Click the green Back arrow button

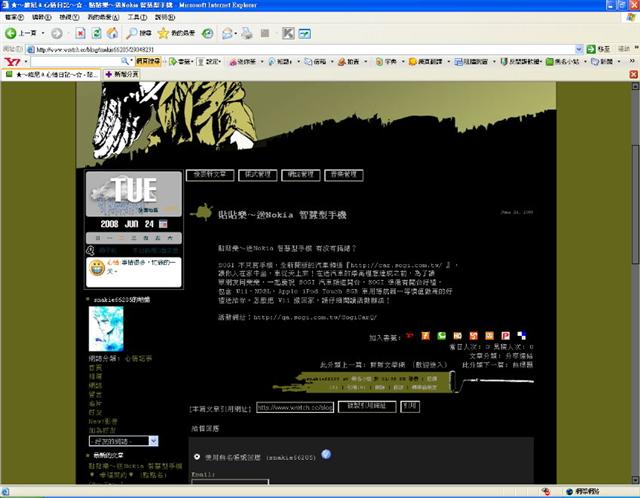(11, 33)
